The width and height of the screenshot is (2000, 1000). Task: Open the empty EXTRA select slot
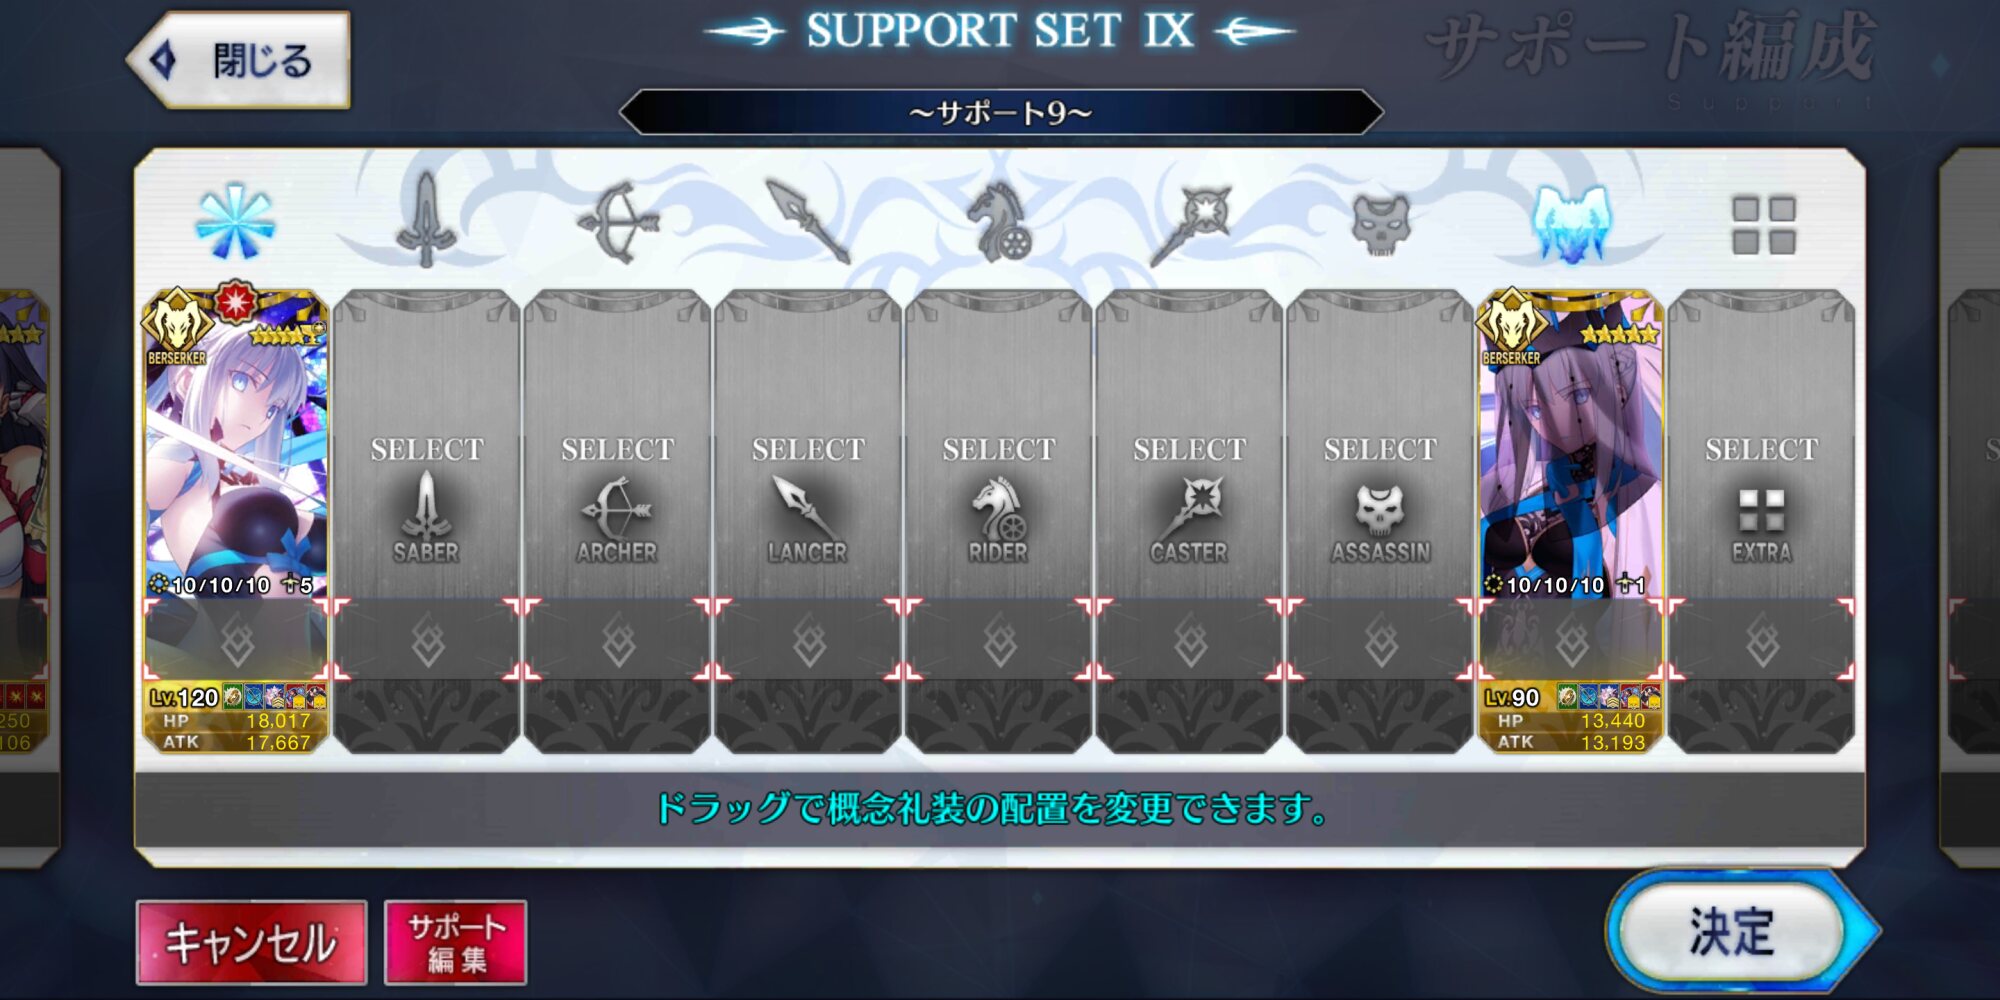click(1762, 521)
